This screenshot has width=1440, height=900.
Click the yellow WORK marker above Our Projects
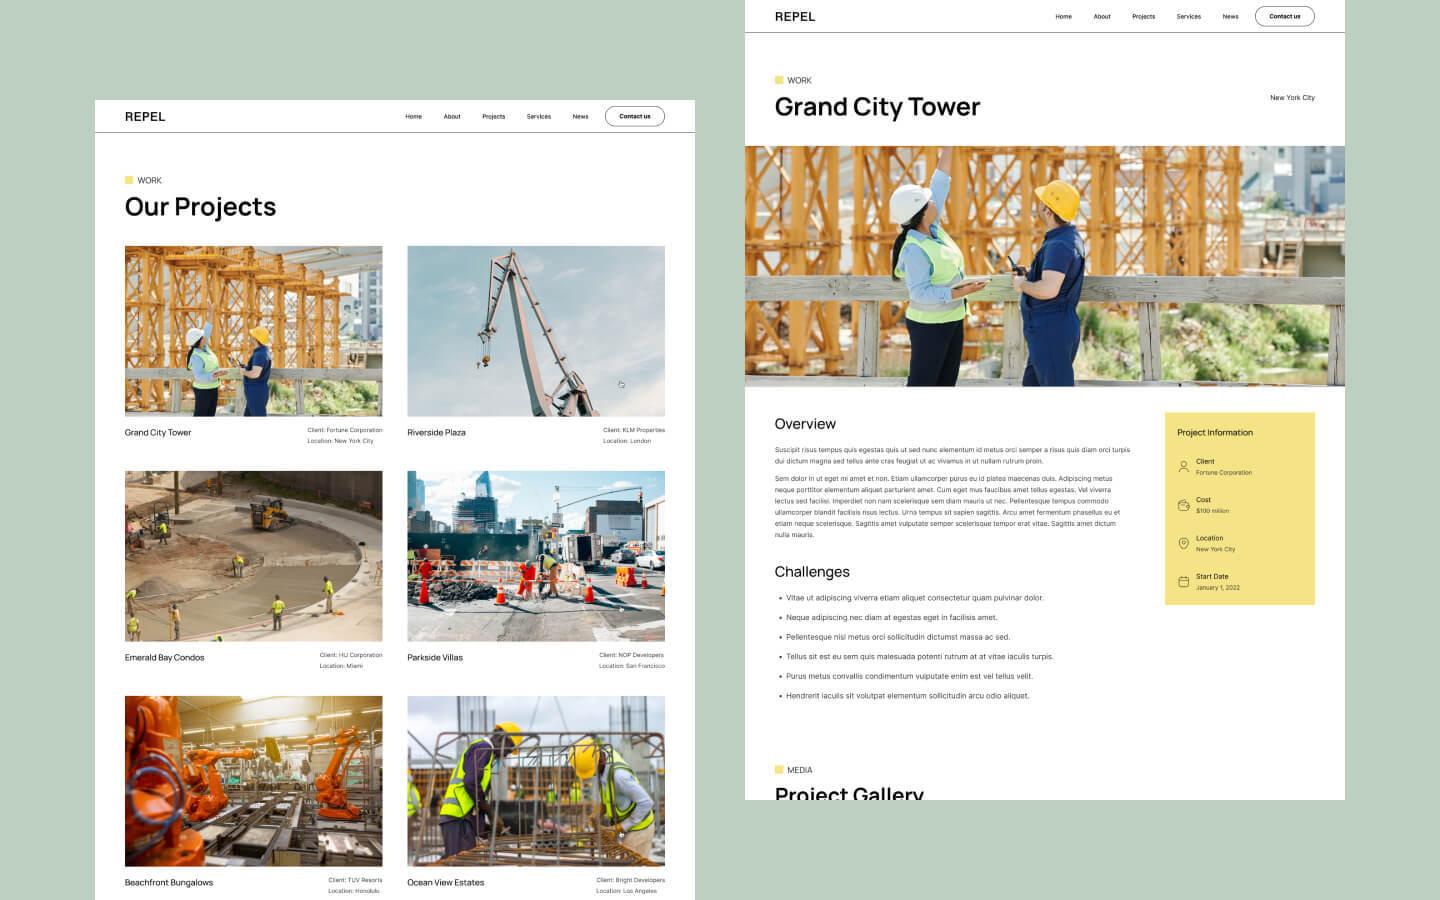[130, 180]
